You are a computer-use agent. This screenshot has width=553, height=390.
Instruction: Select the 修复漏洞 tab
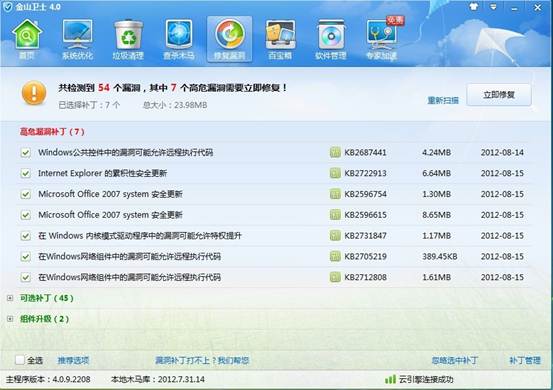pos(229,39)
